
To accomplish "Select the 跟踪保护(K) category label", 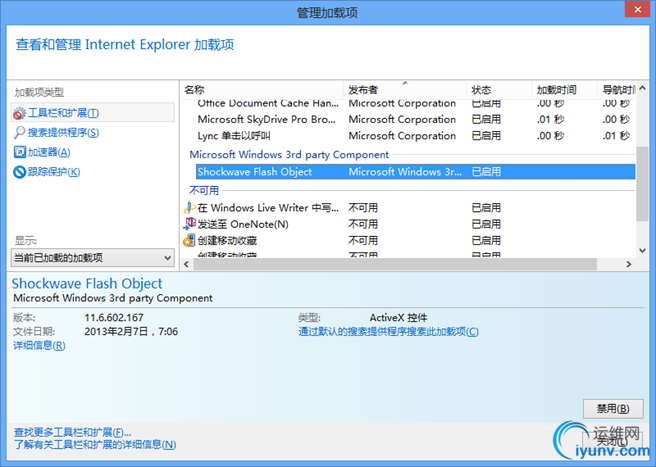I will coord(54,172).
